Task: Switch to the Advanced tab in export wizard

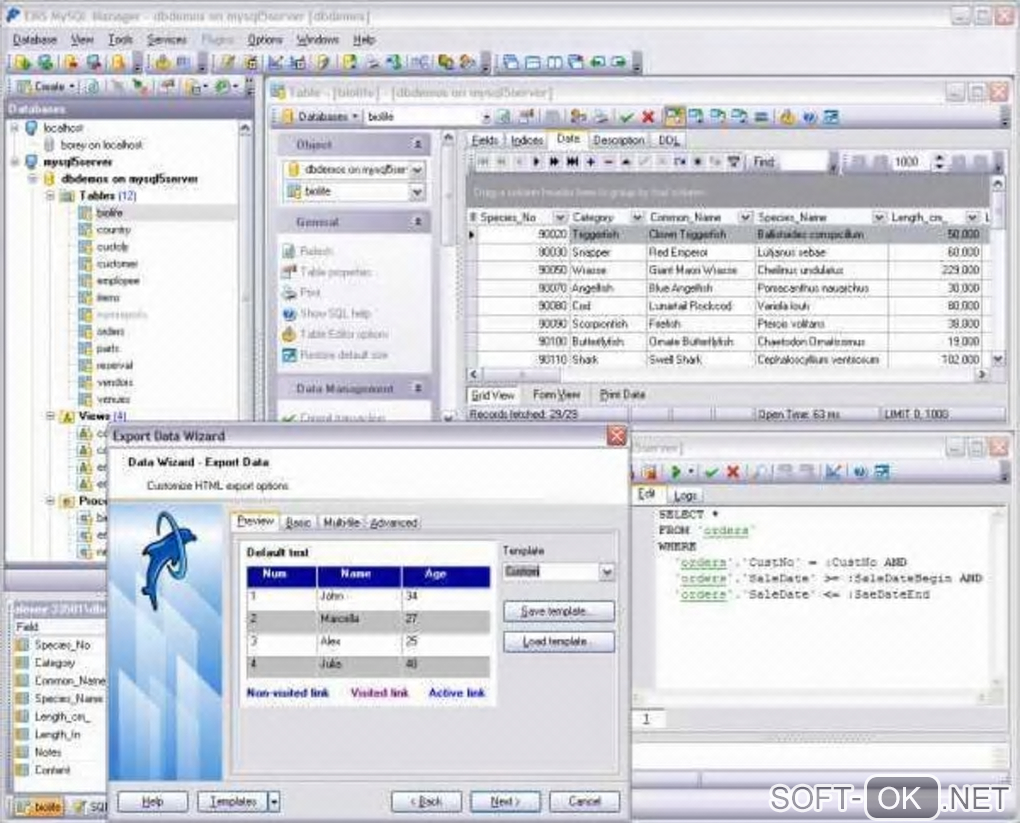Action: coord(394,522)
